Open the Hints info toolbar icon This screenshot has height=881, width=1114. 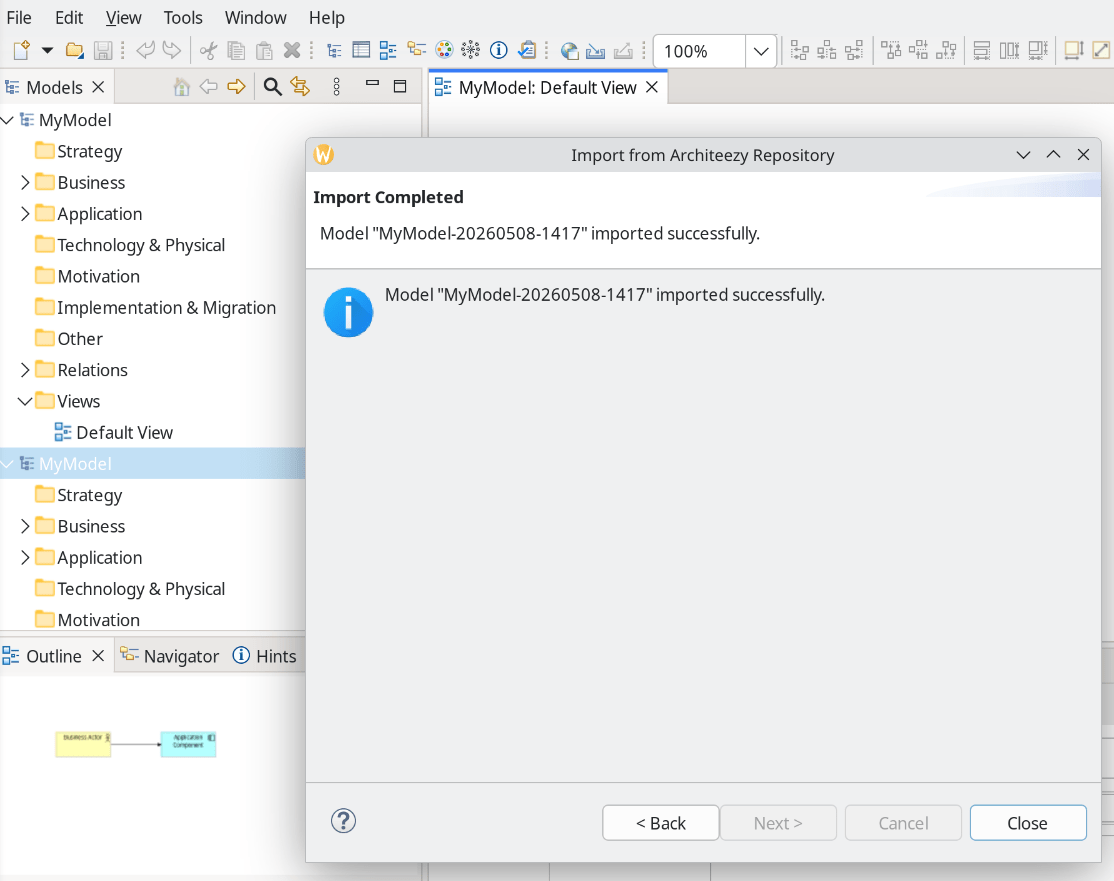pyautogui.click(x=499, y=50)
